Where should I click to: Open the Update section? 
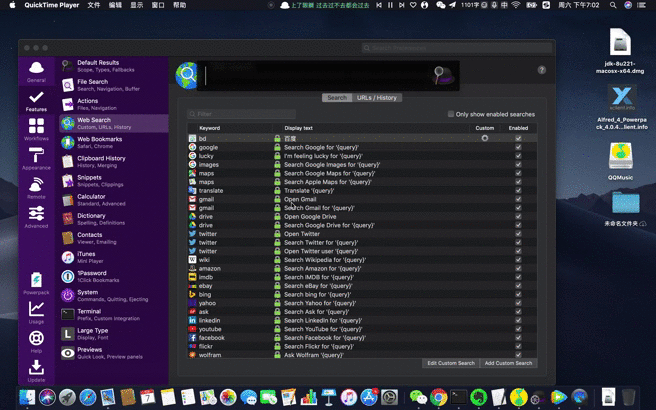36,371
